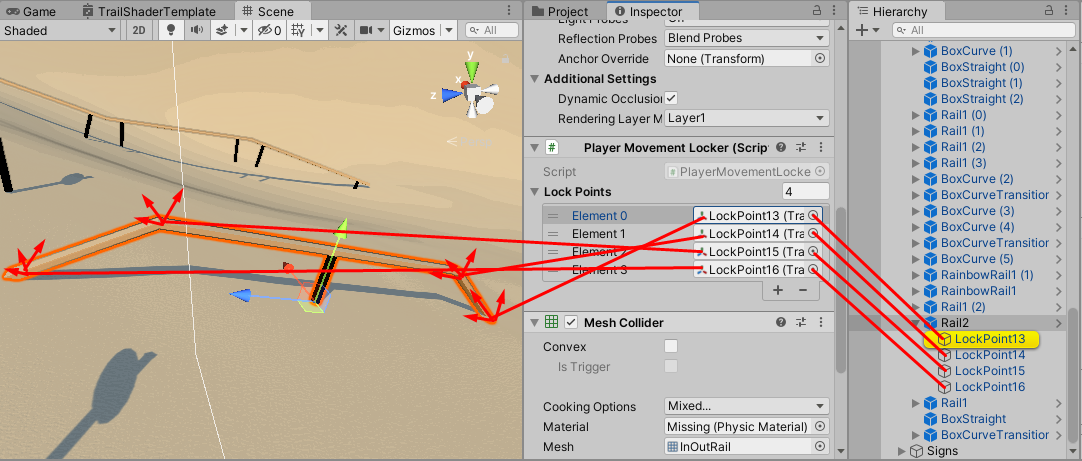
Task: Click the scene orientation gizmo Z axis cone
Action: [x=451, y=96]
